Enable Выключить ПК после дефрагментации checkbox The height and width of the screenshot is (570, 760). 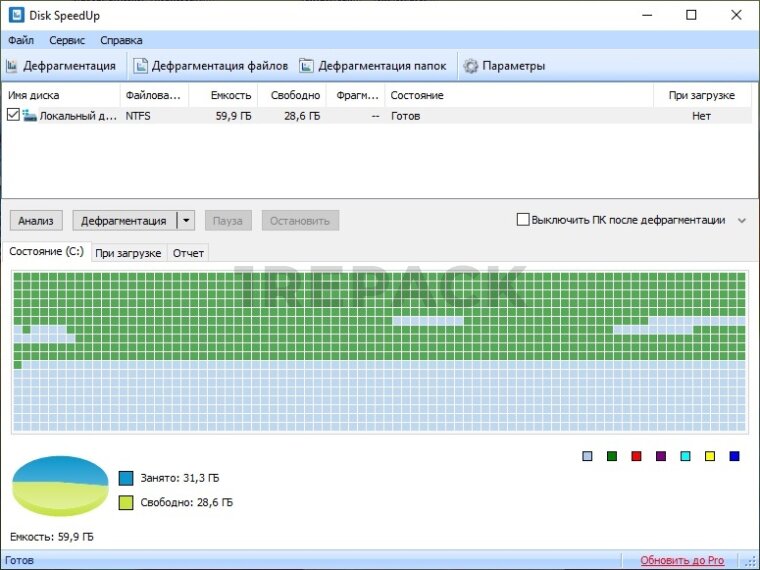click(x=522, y=220)
